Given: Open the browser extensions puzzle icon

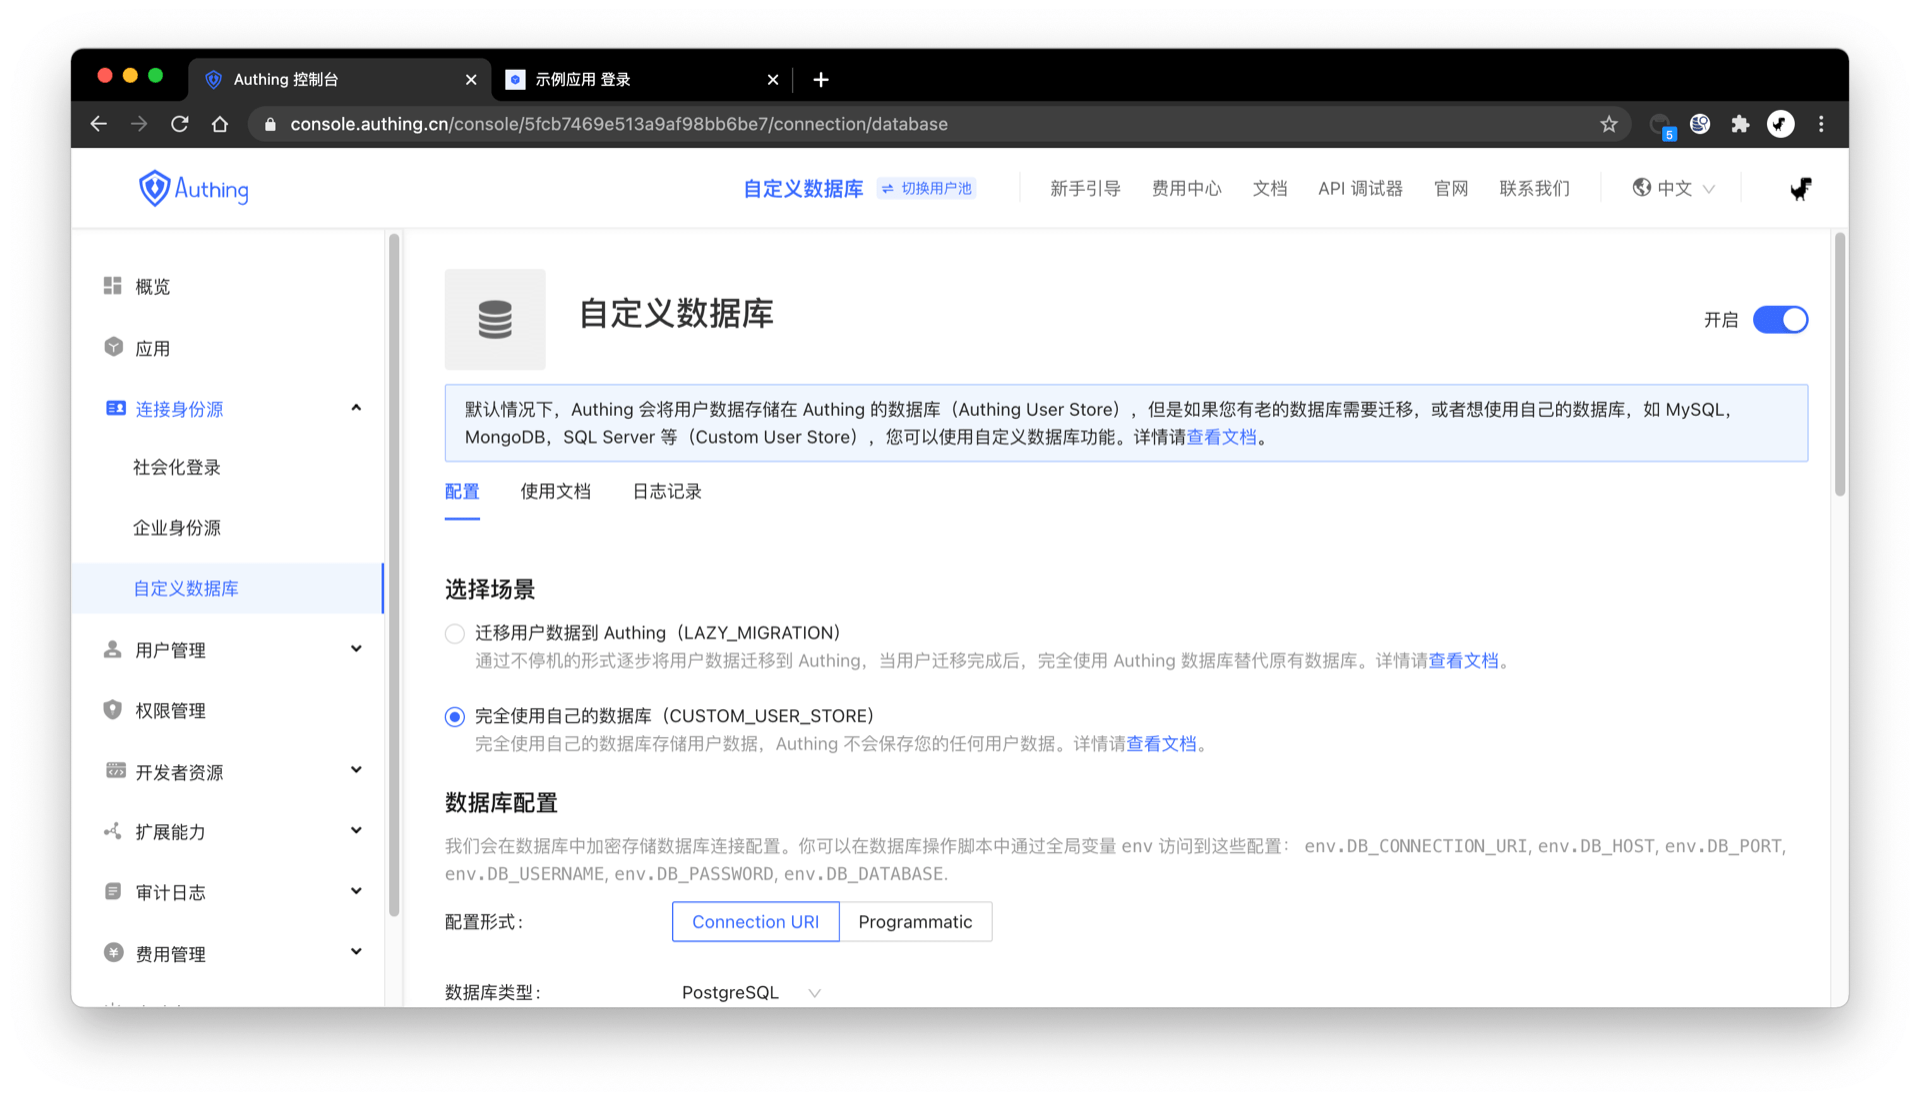Looking at the screenshot, I should point(1740,124).
